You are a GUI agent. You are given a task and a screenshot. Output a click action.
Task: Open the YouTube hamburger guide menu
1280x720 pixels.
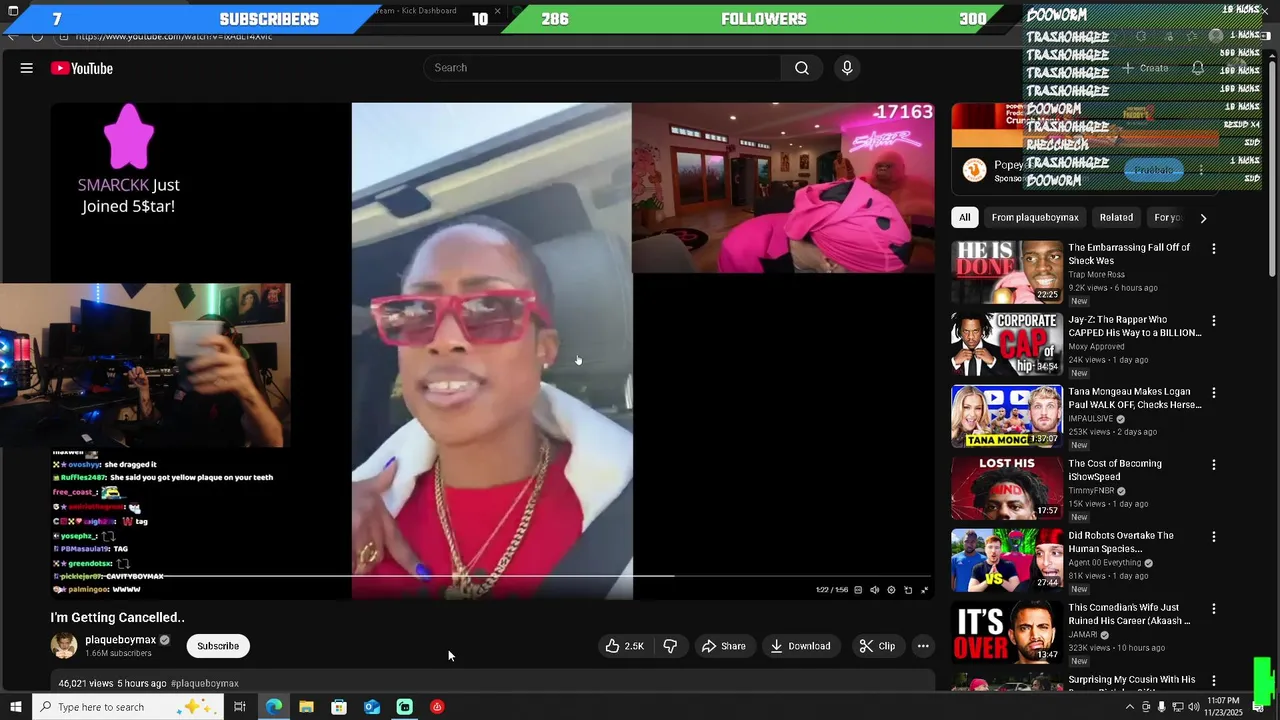click(27, 68)
